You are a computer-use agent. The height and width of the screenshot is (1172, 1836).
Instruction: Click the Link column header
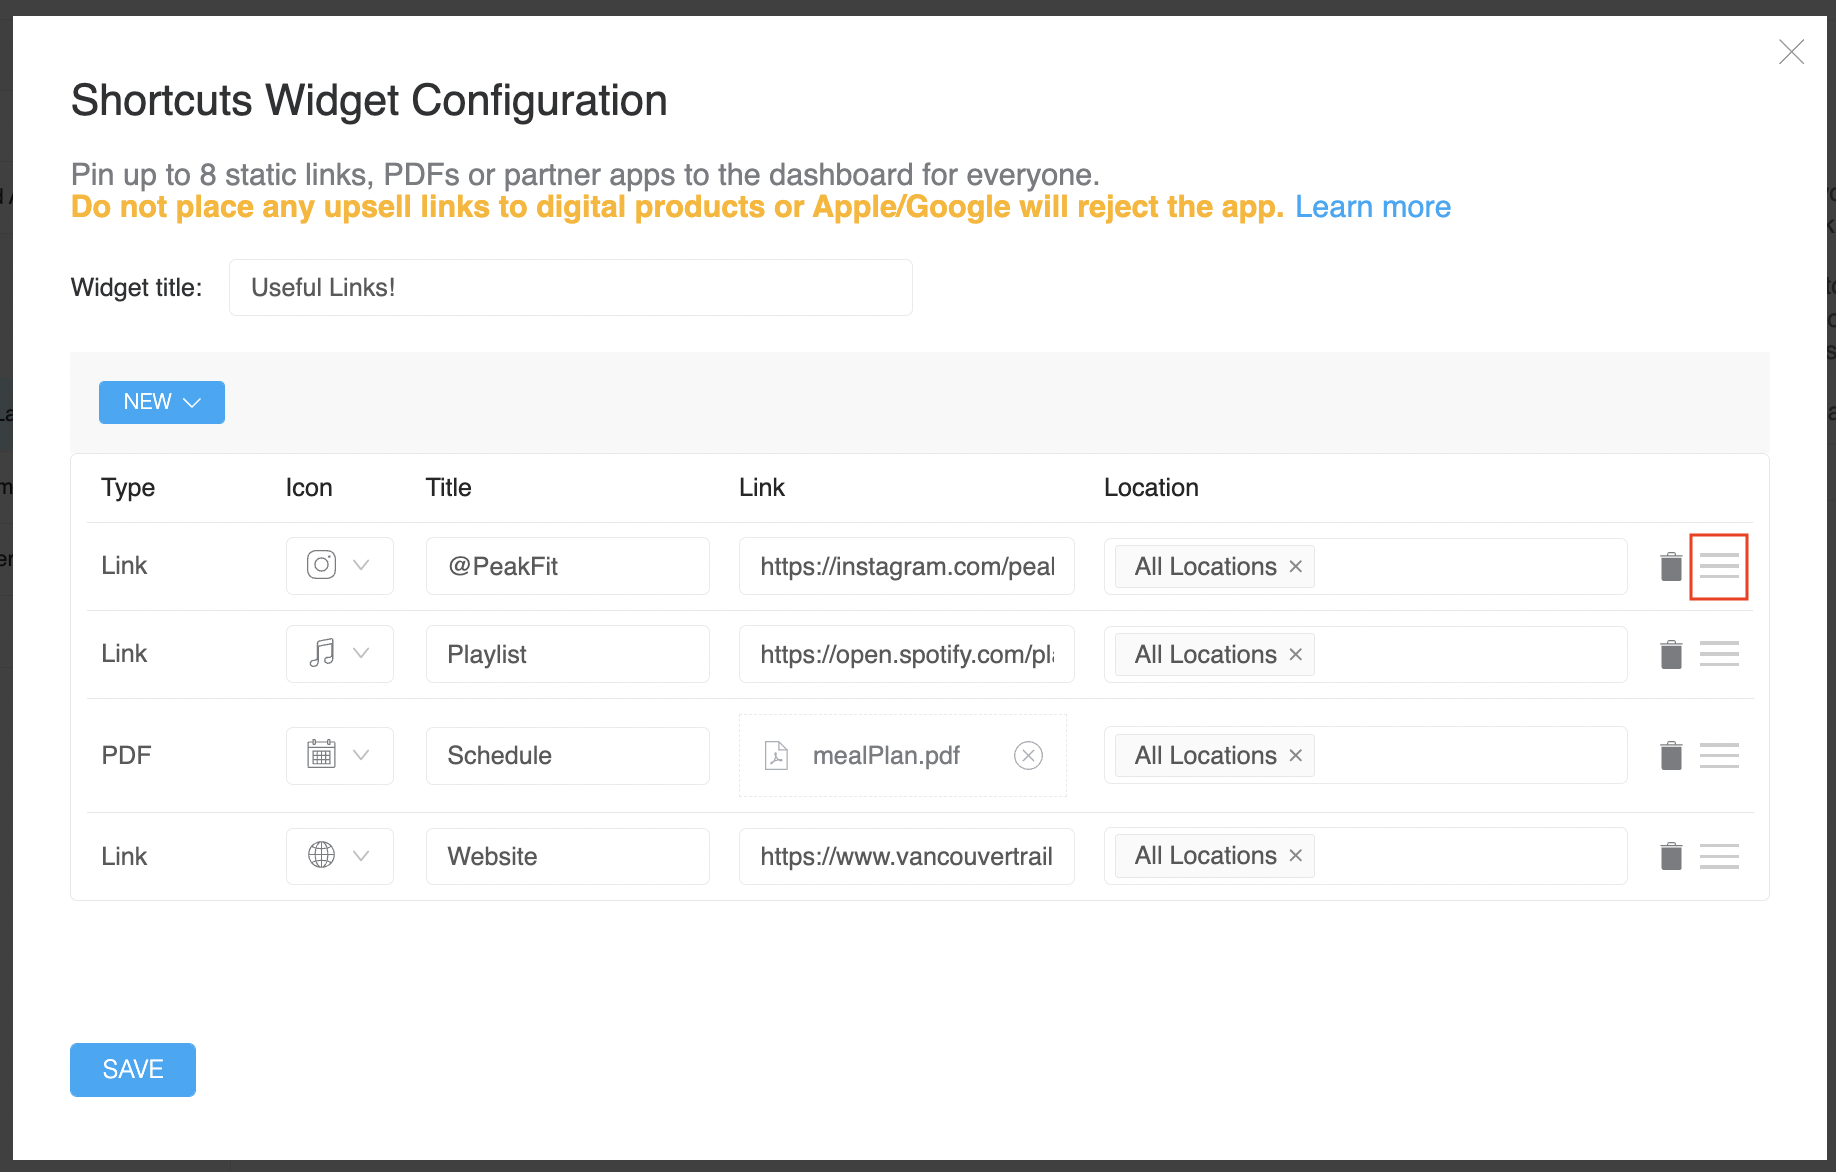(x=762, y=488)
